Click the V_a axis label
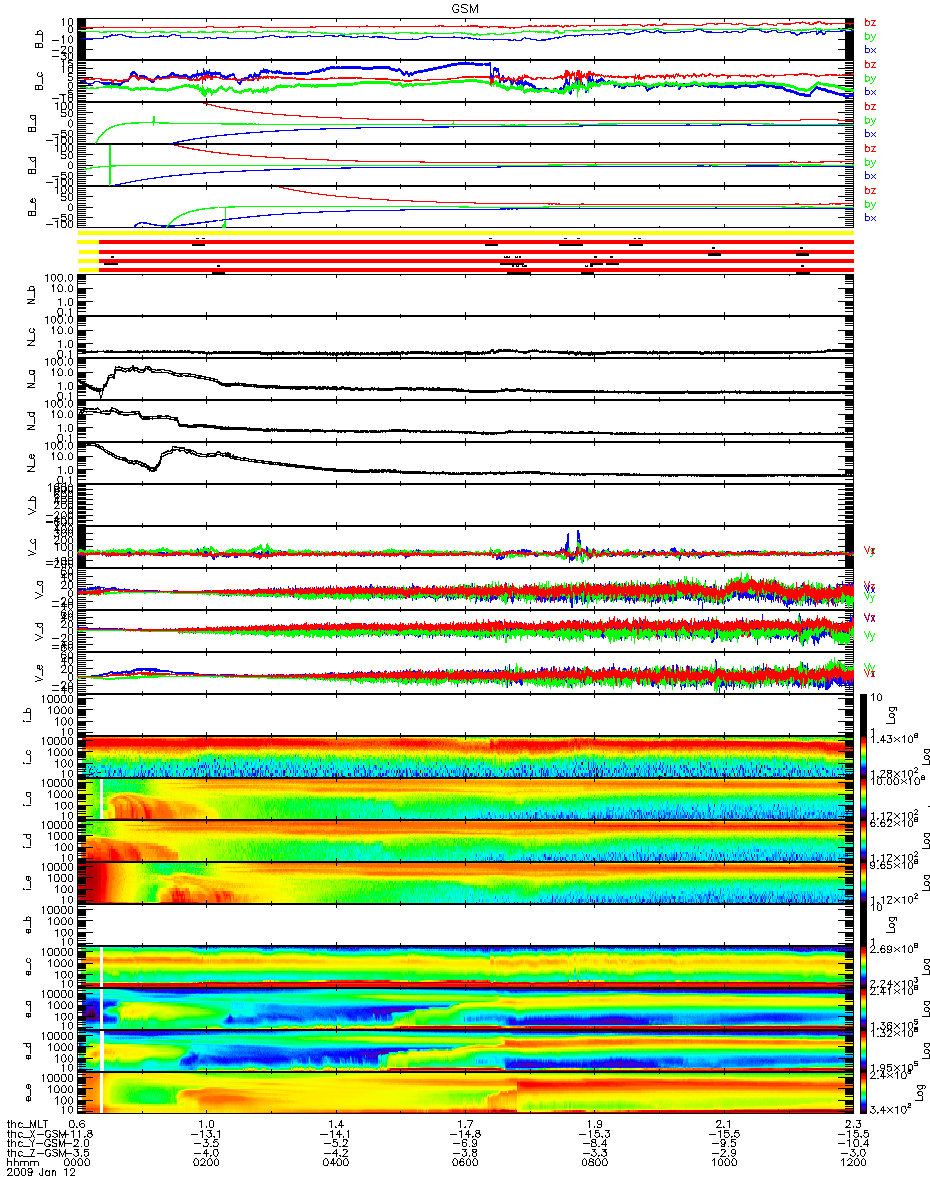The image size is (930, 1200). click(40, 589)
